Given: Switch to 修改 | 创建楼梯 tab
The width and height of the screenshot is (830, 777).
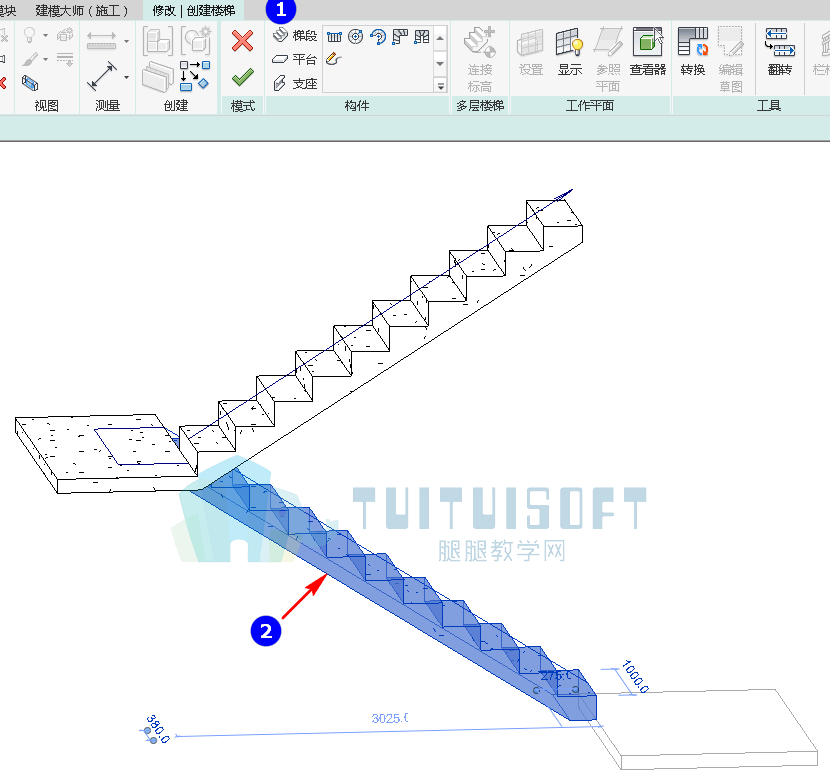Looking at the screenshot, I should click(x=193, y=10).
